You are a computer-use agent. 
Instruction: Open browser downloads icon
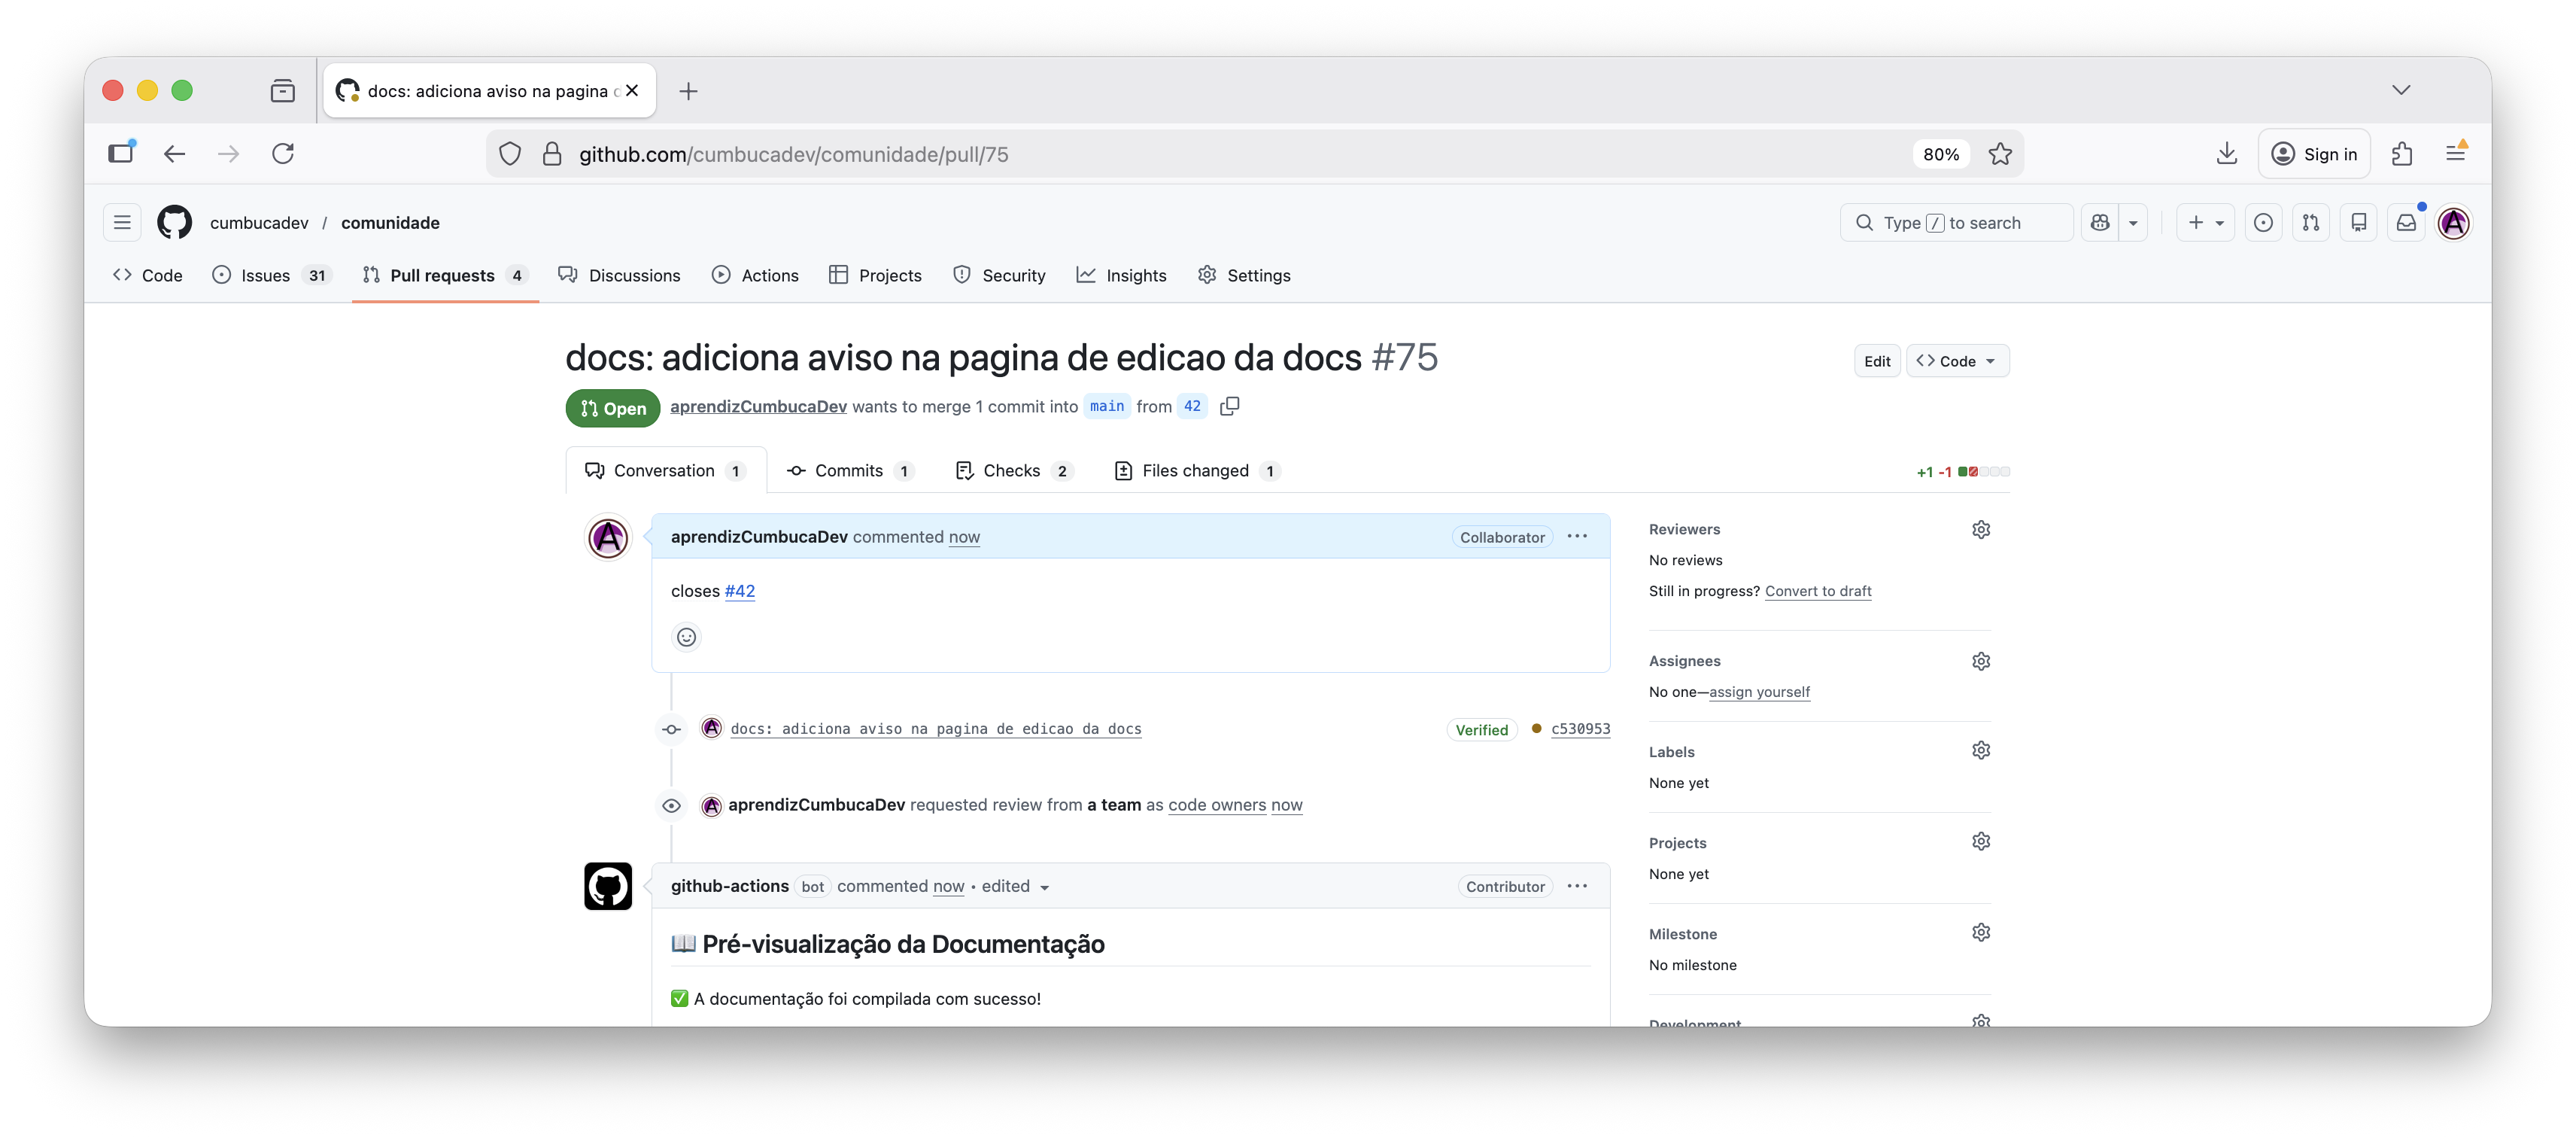tap(2226, 153)
